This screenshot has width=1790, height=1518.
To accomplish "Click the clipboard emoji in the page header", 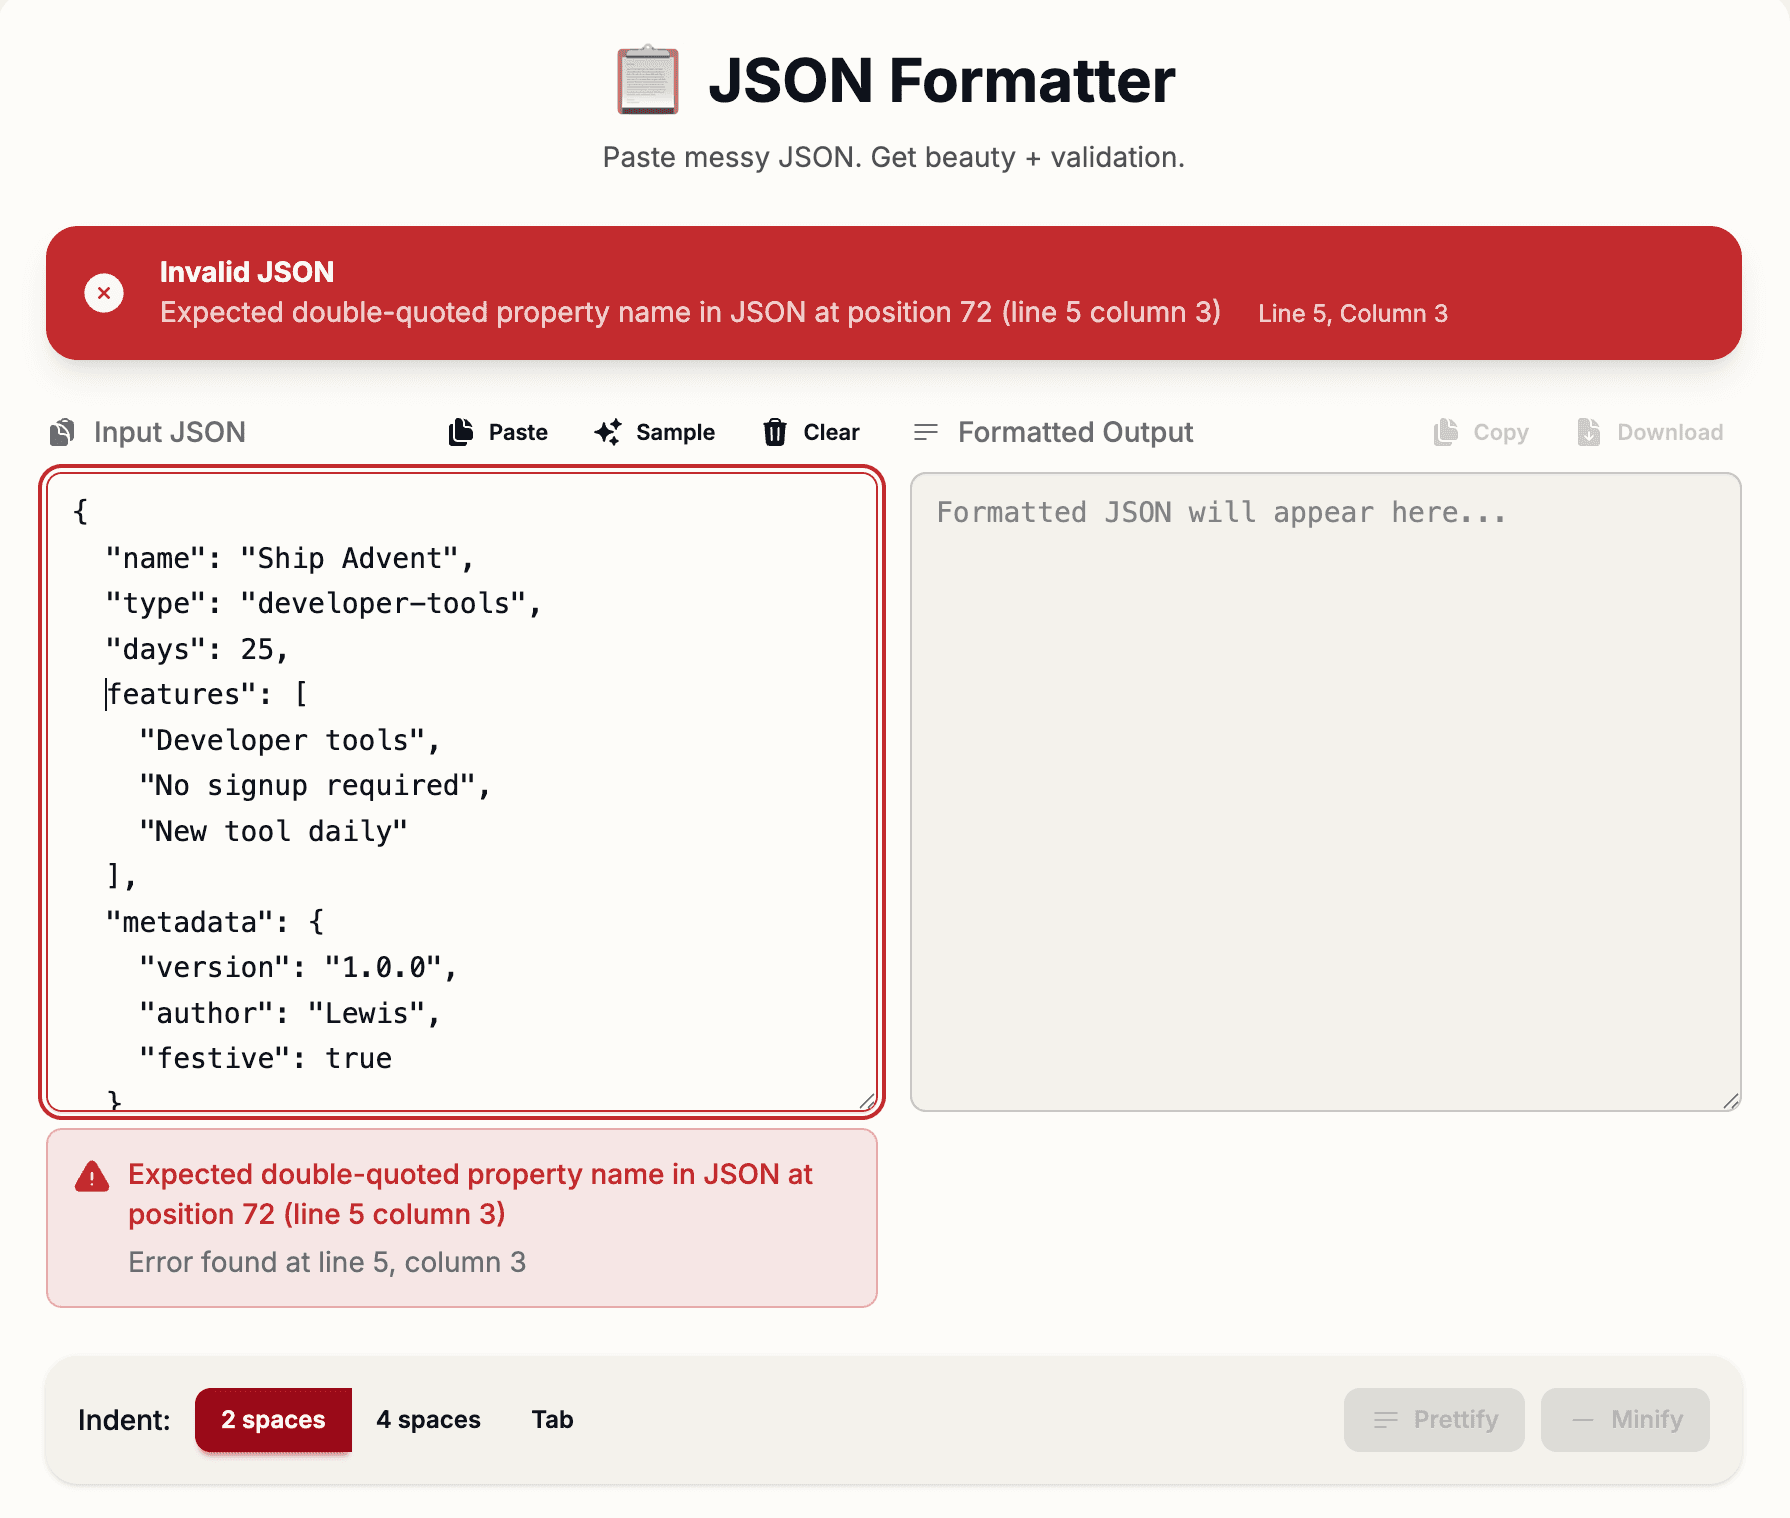I will click(x=648, y=80).
